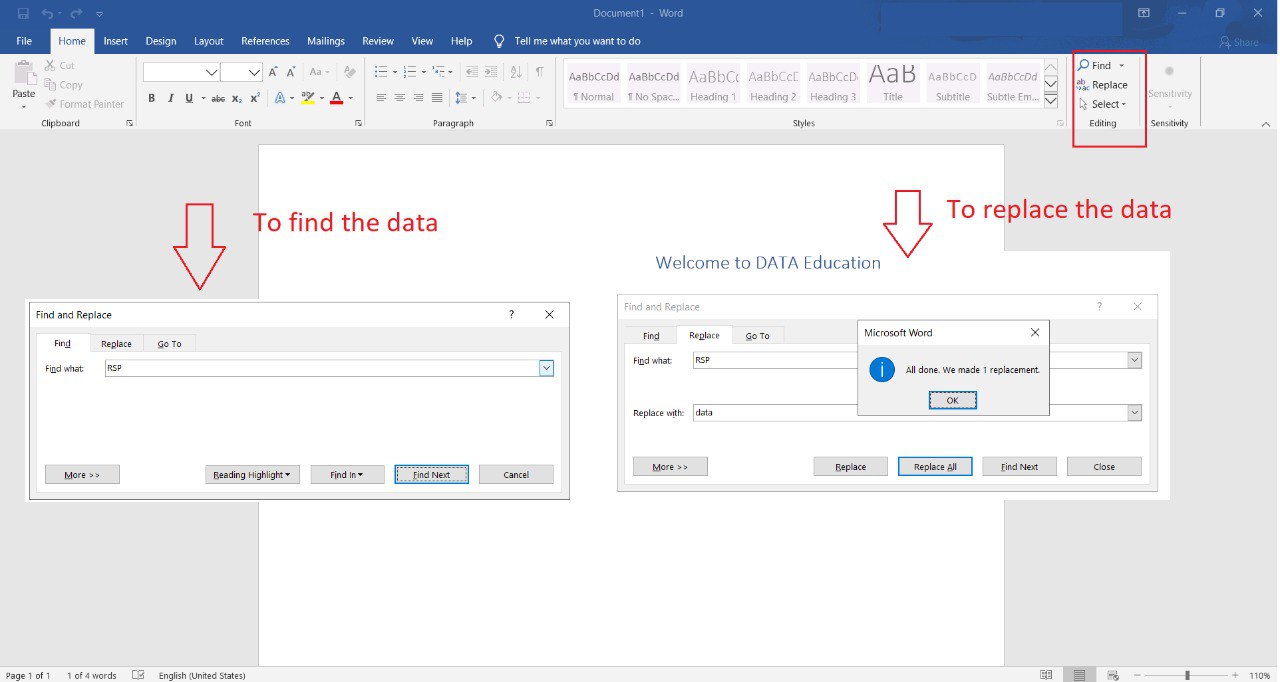Undo the last action

point(47,13)
